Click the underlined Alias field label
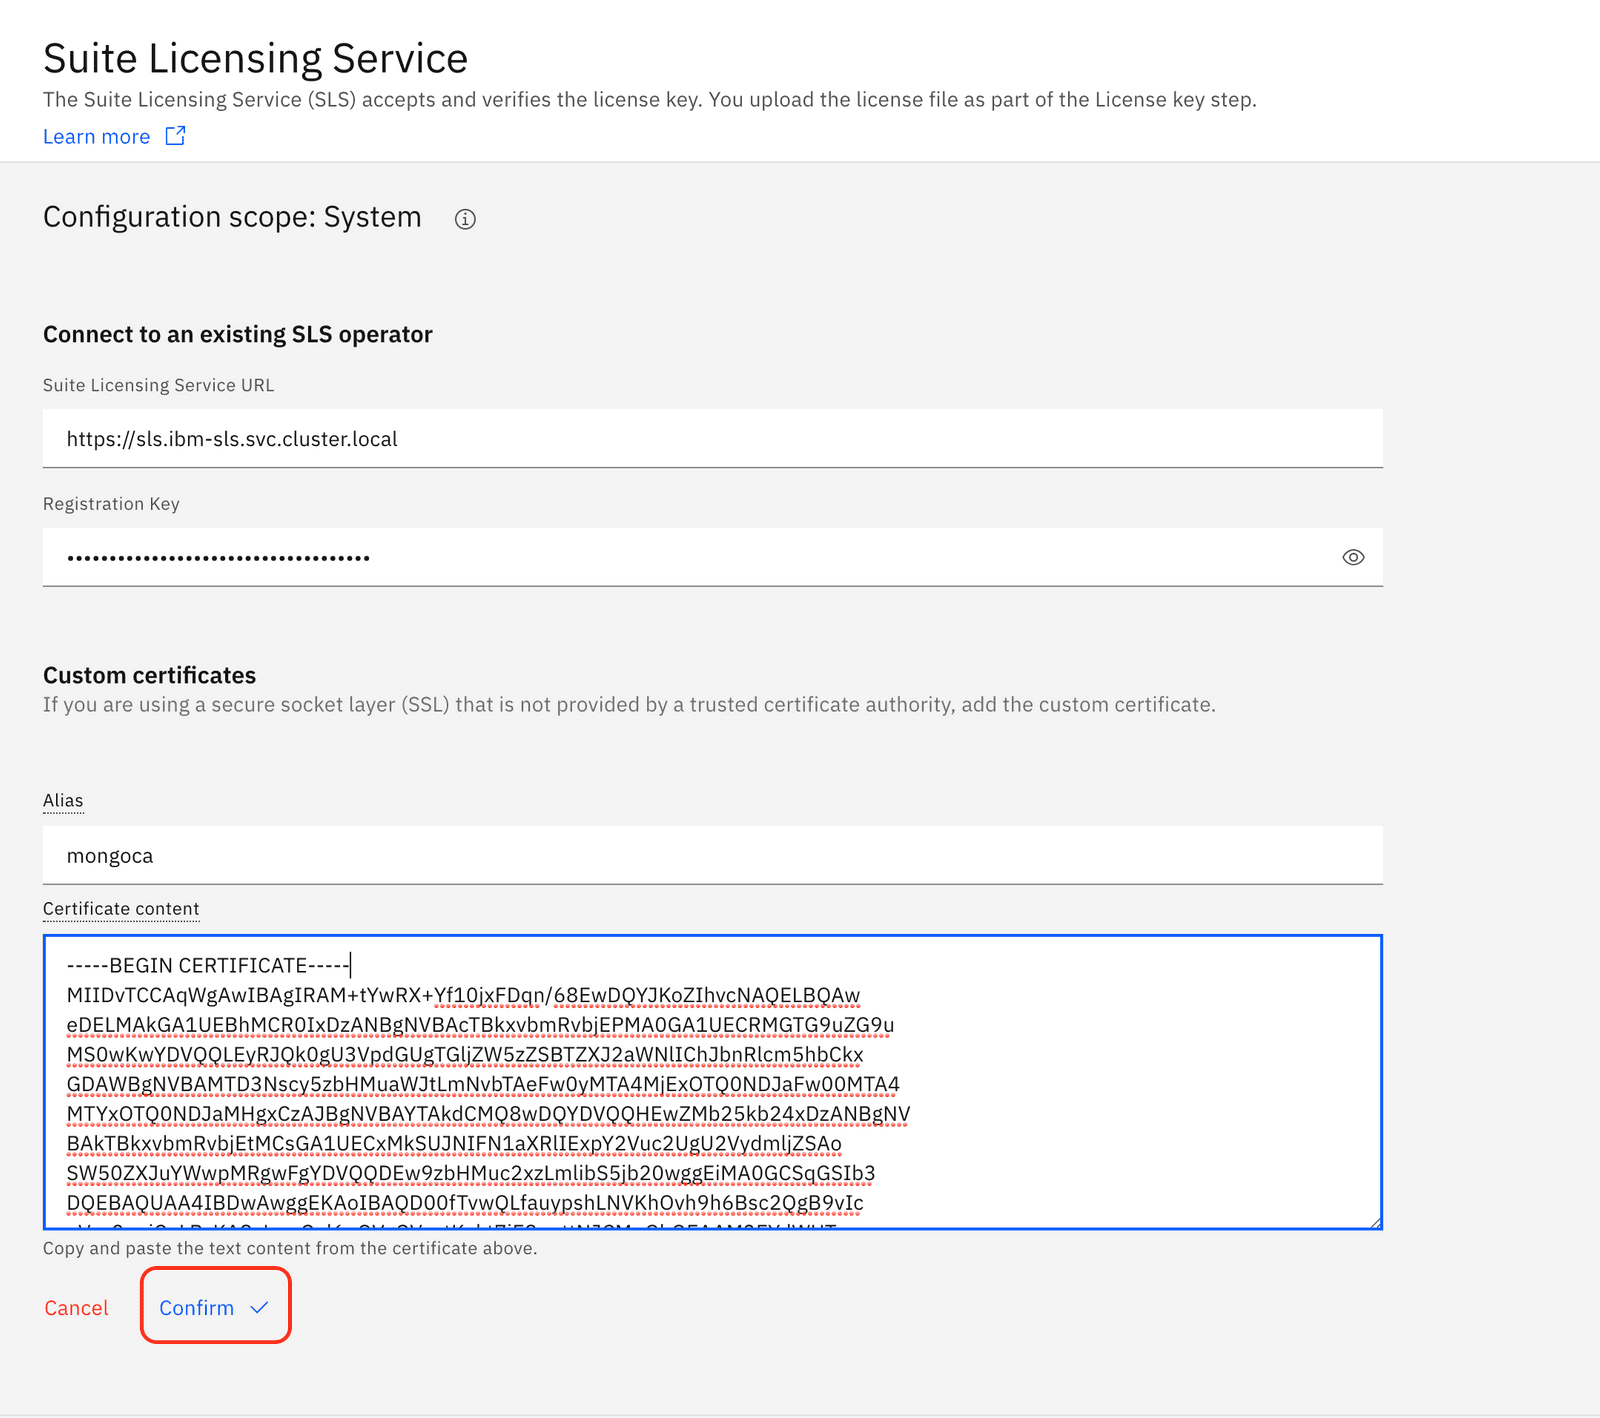1600x1418 pixels. pyautogui.click(x=63, y=800)
